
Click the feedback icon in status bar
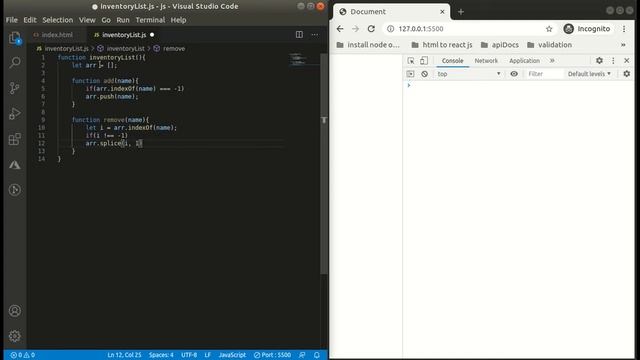click(x=302, y=355)
